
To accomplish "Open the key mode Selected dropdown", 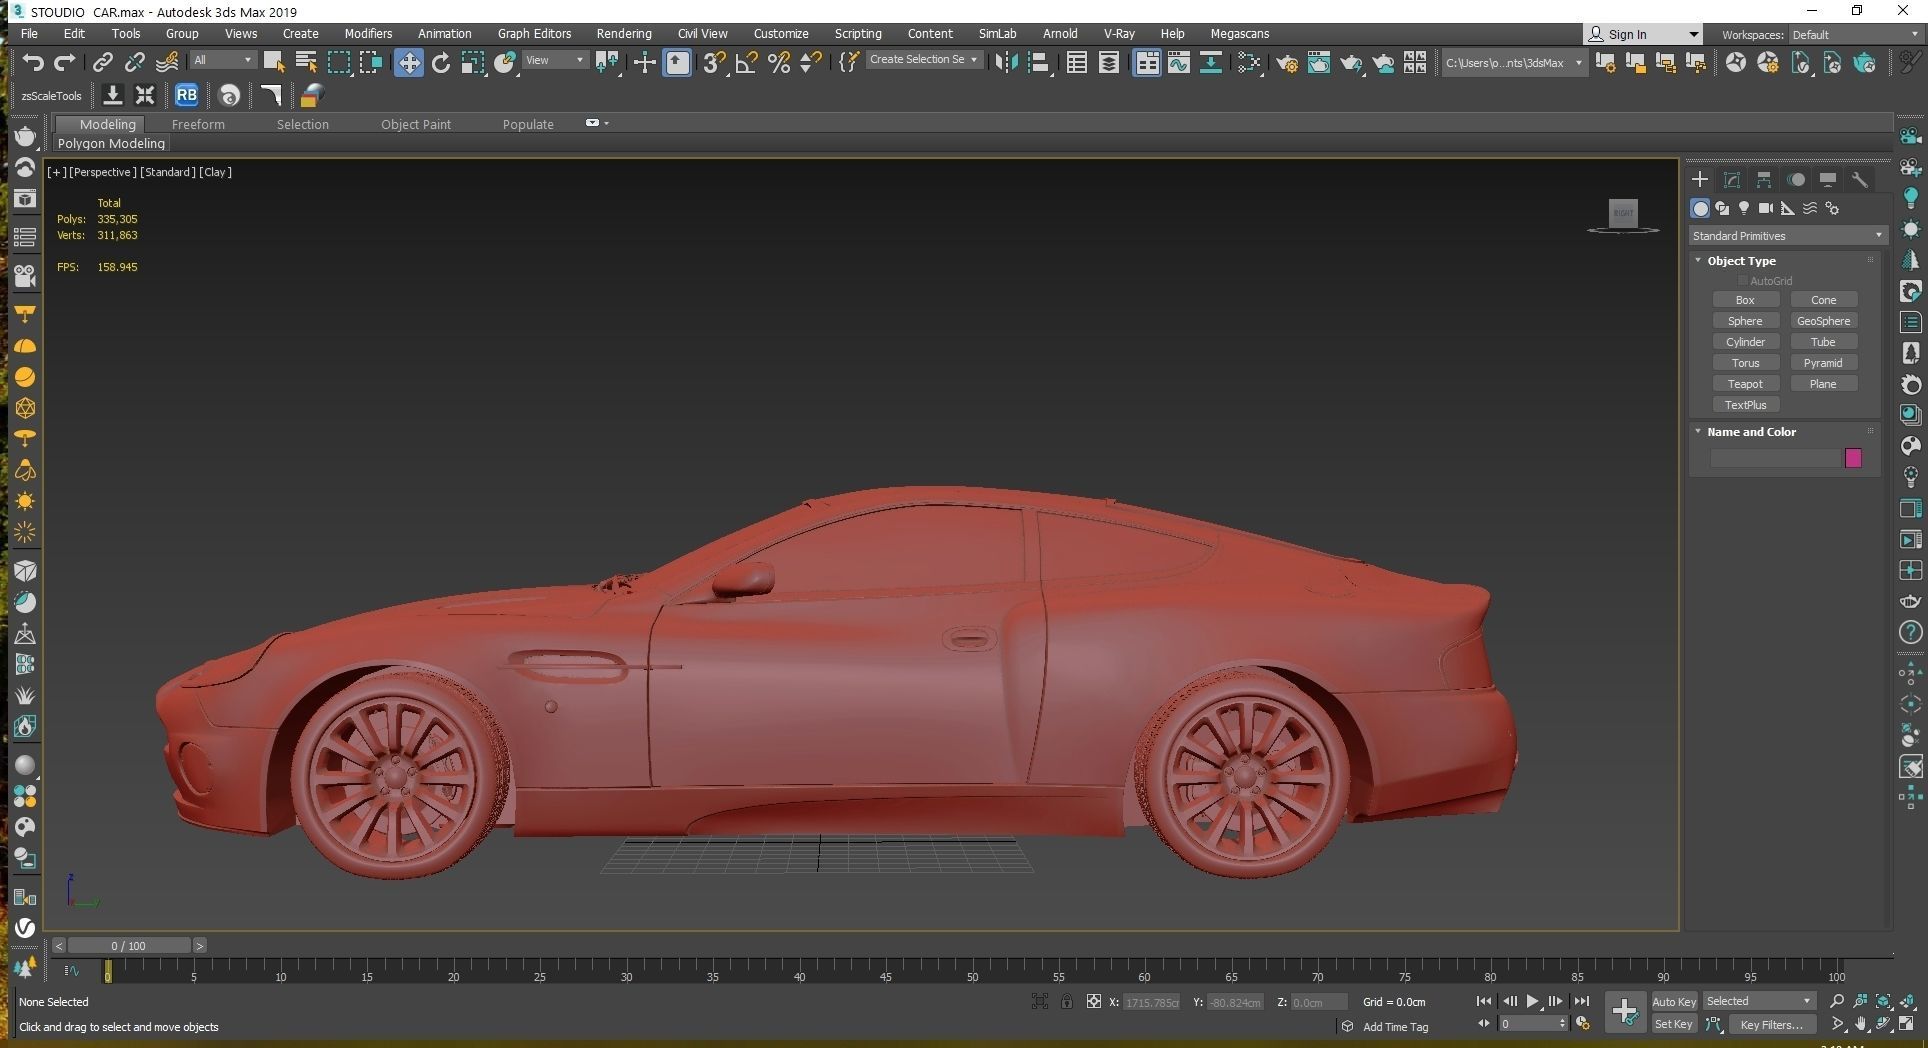I will point(1758,1001).
